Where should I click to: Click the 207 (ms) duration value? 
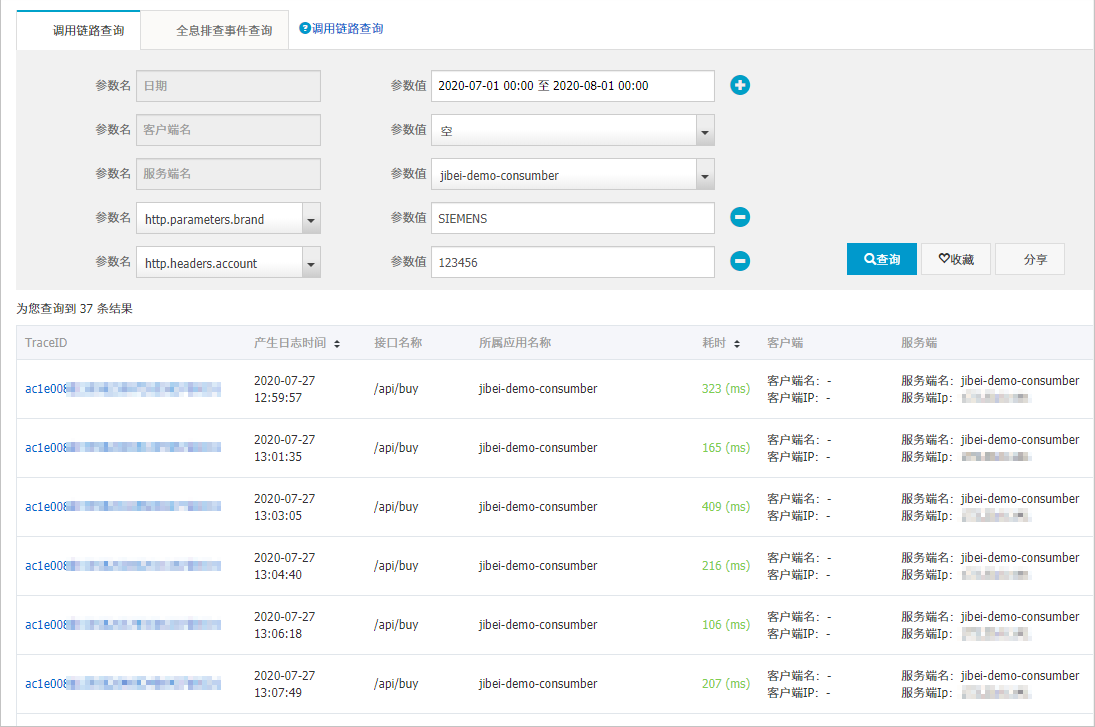(x=726, y=684)
